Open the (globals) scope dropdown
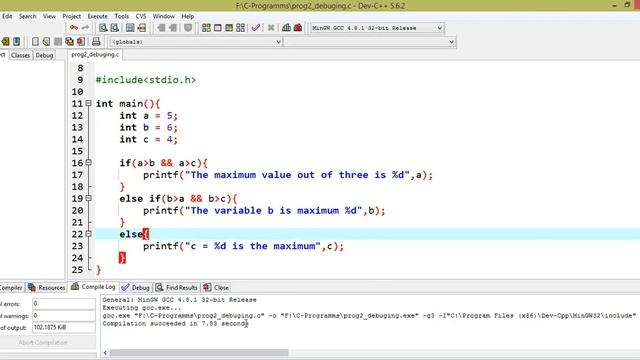Image resolution: width=640 pixels, height=360 pixels. tap(196, 42)
